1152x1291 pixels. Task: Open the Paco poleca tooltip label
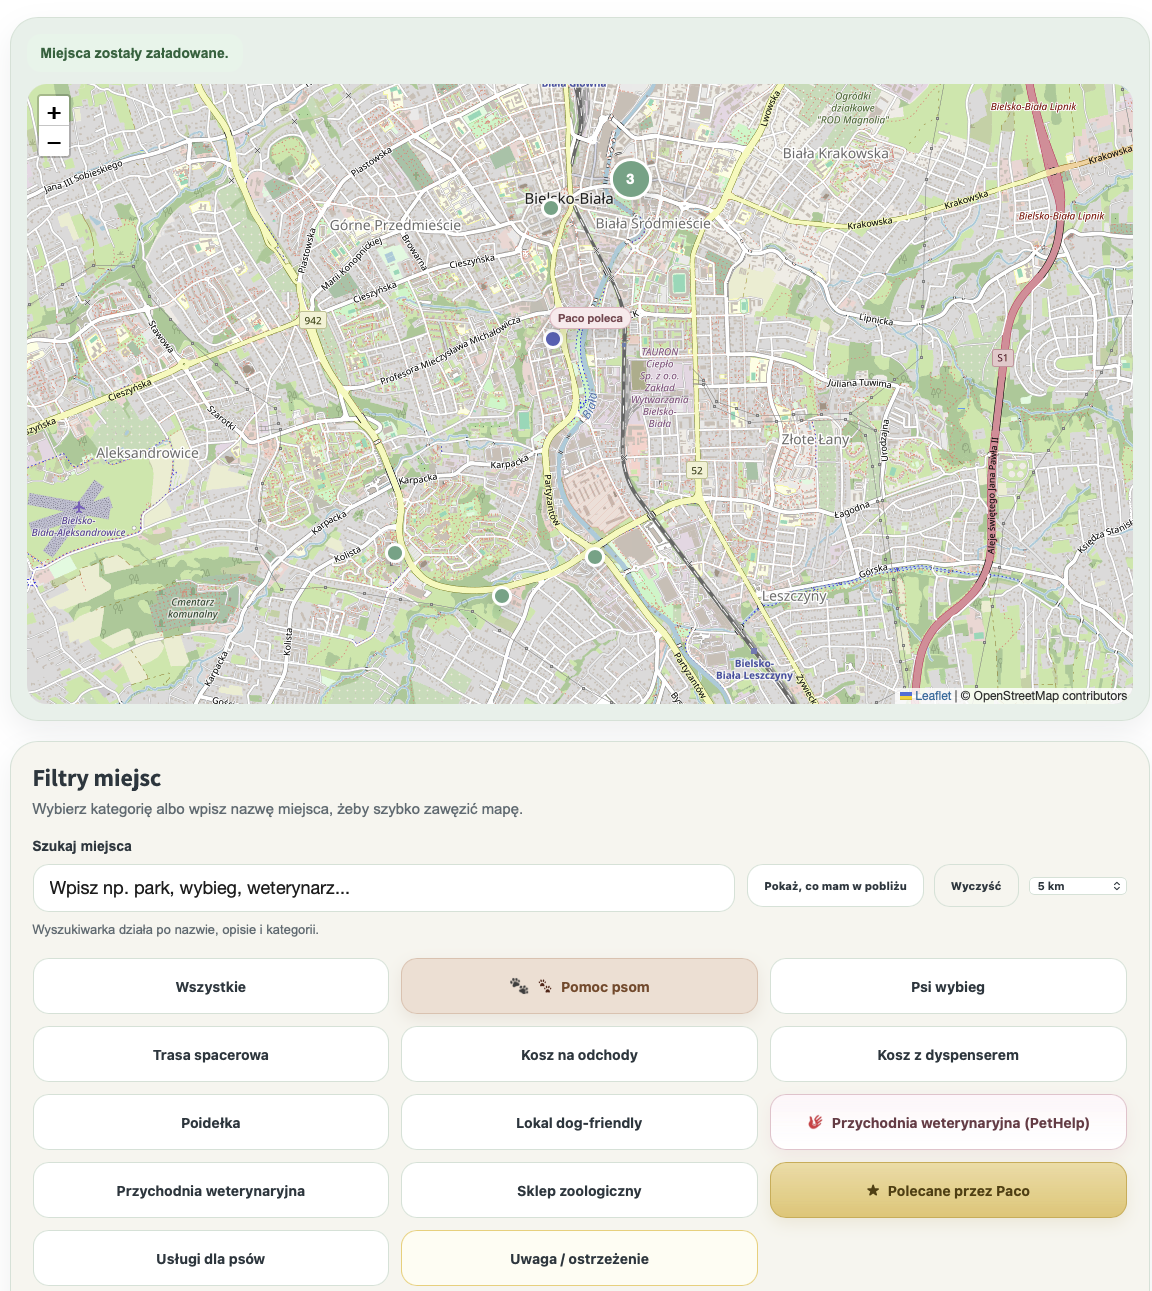tap(590, 318)
